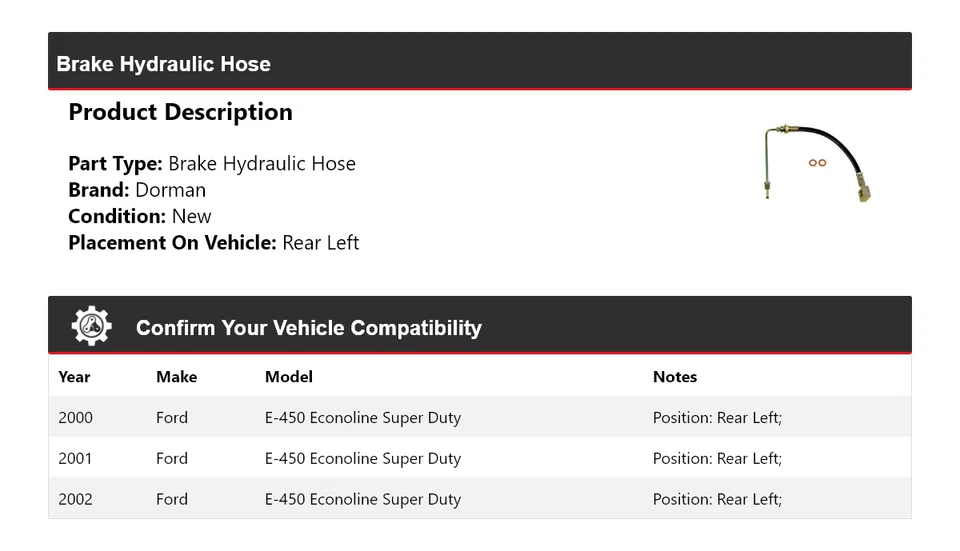This screenshot has height=551, width=960.
Task: Open the brake hose product image
Action: coord(817,161)
